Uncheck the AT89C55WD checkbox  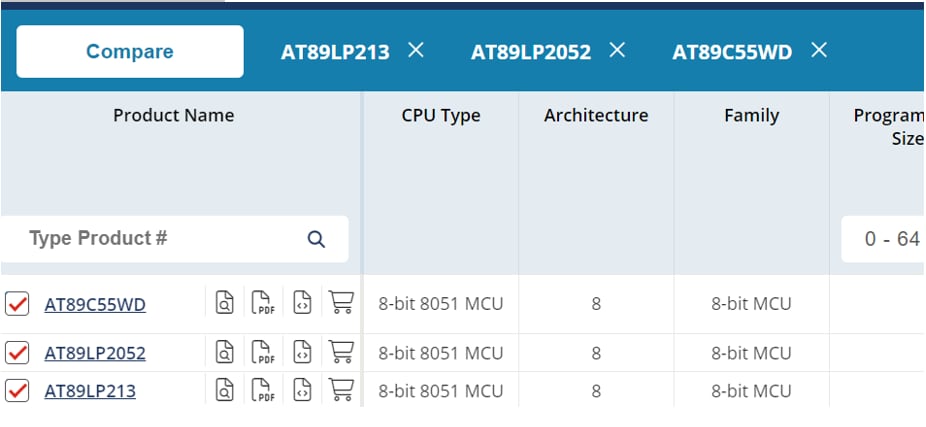pyautogui.click(x=17, y=304)
